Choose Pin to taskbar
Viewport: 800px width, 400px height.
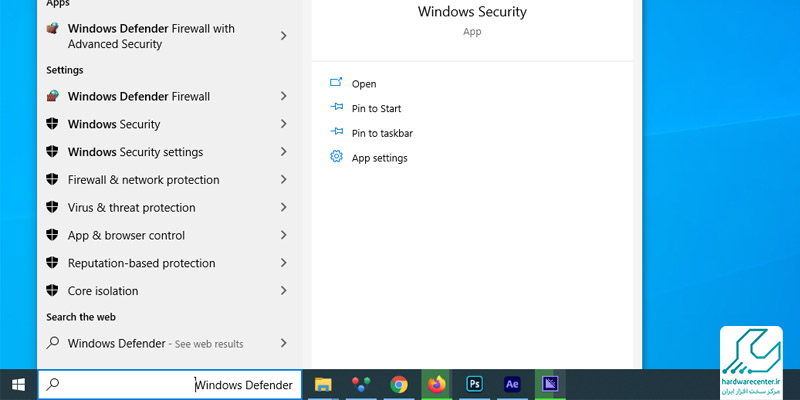point(382,133)
